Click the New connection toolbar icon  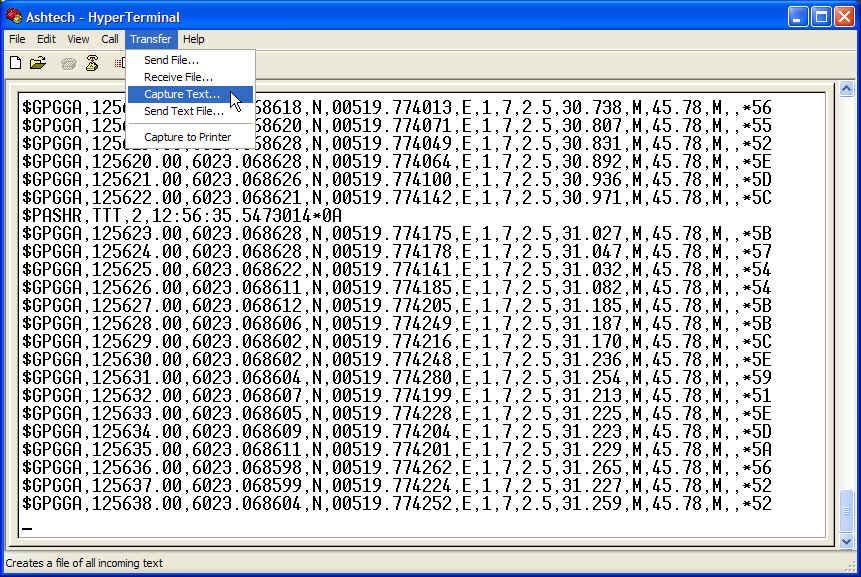click(15, 63)
